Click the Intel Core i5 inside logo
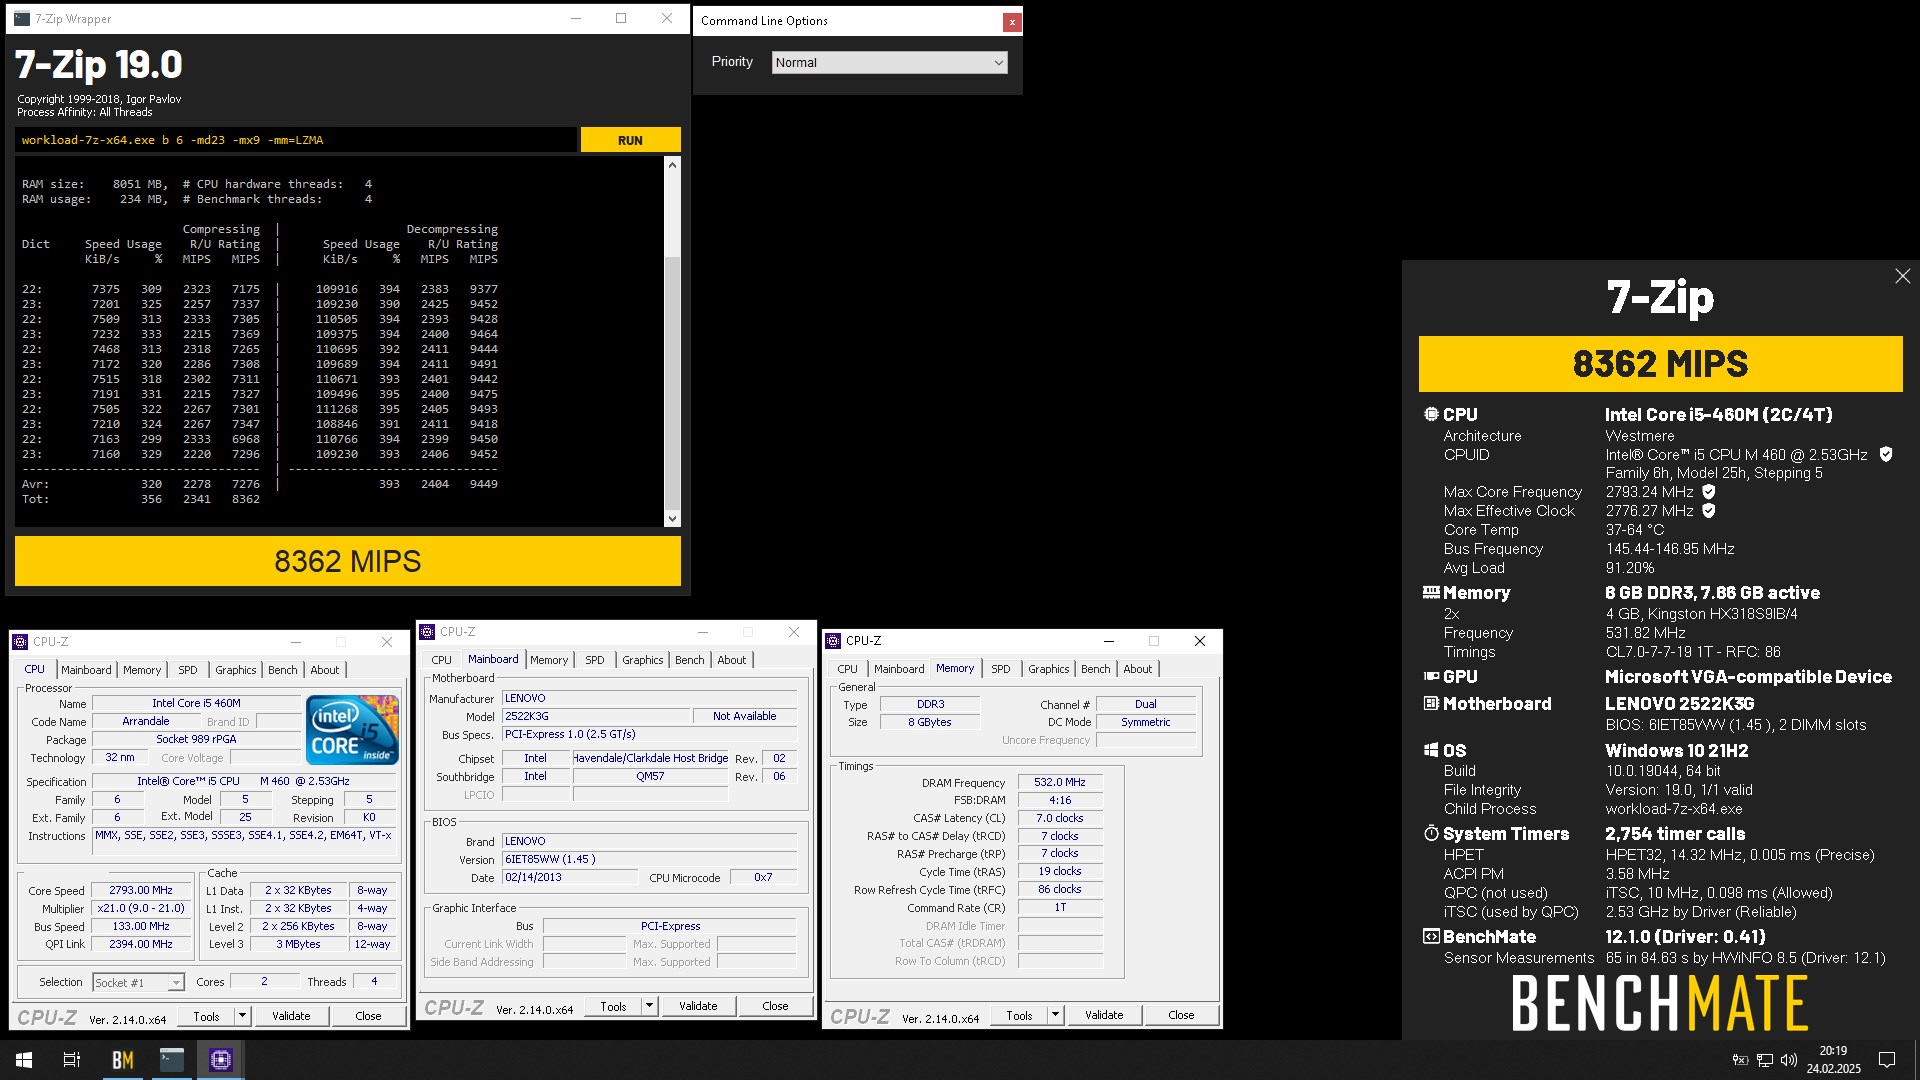This screenshot has width=1920, height=1080. [x=353, y=730]
